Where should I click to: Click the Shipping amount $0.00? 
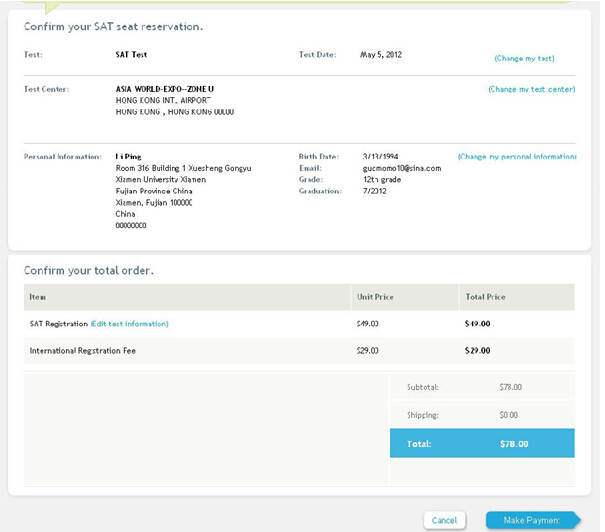pos(508,415)
